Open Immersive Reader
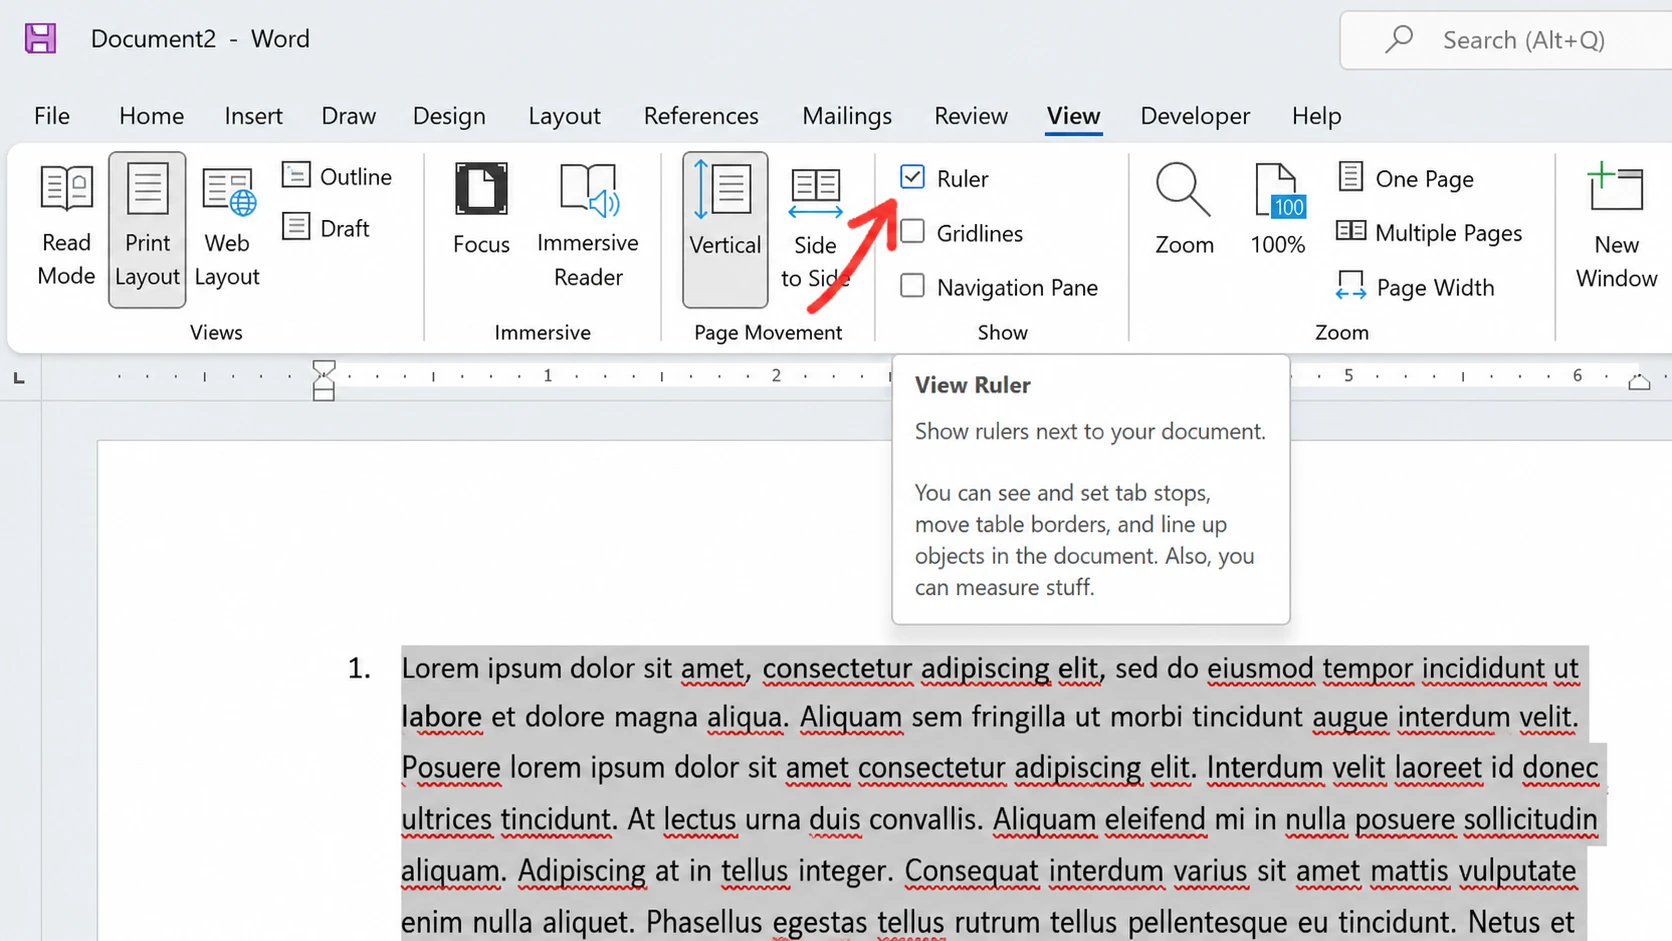The height and width of the screenshot is (941, 1672). tap(588, 227)
